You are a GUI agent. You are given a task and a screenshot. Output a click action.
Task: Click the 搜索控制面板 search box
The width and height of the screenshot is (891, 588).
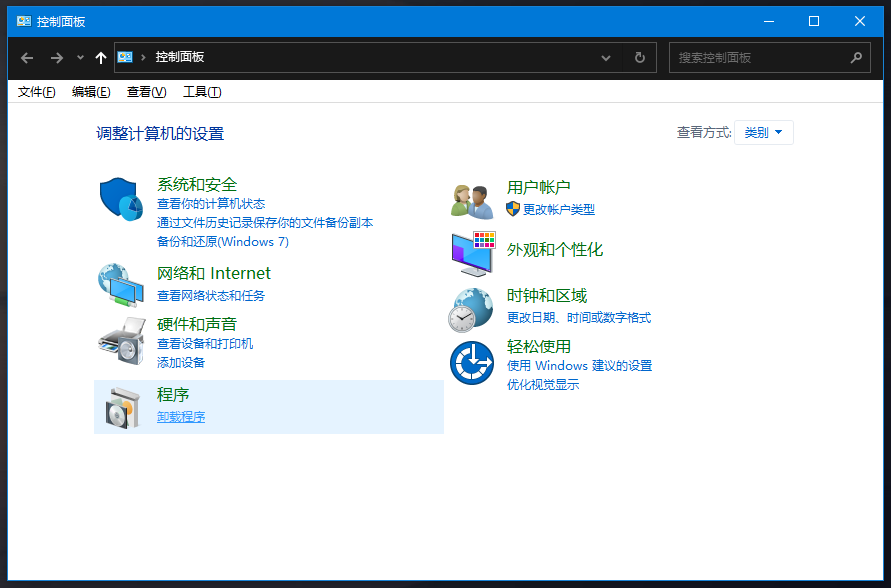point(769,57)
